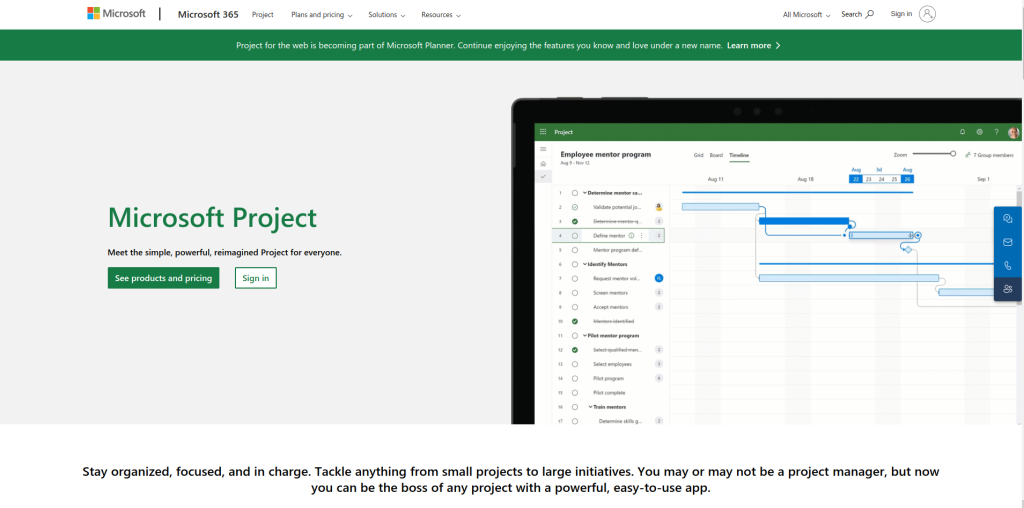Collapse the Identify Mentors task group
Screen dimensions: 1024x508
pyautogui.click(x=586, y=264)
